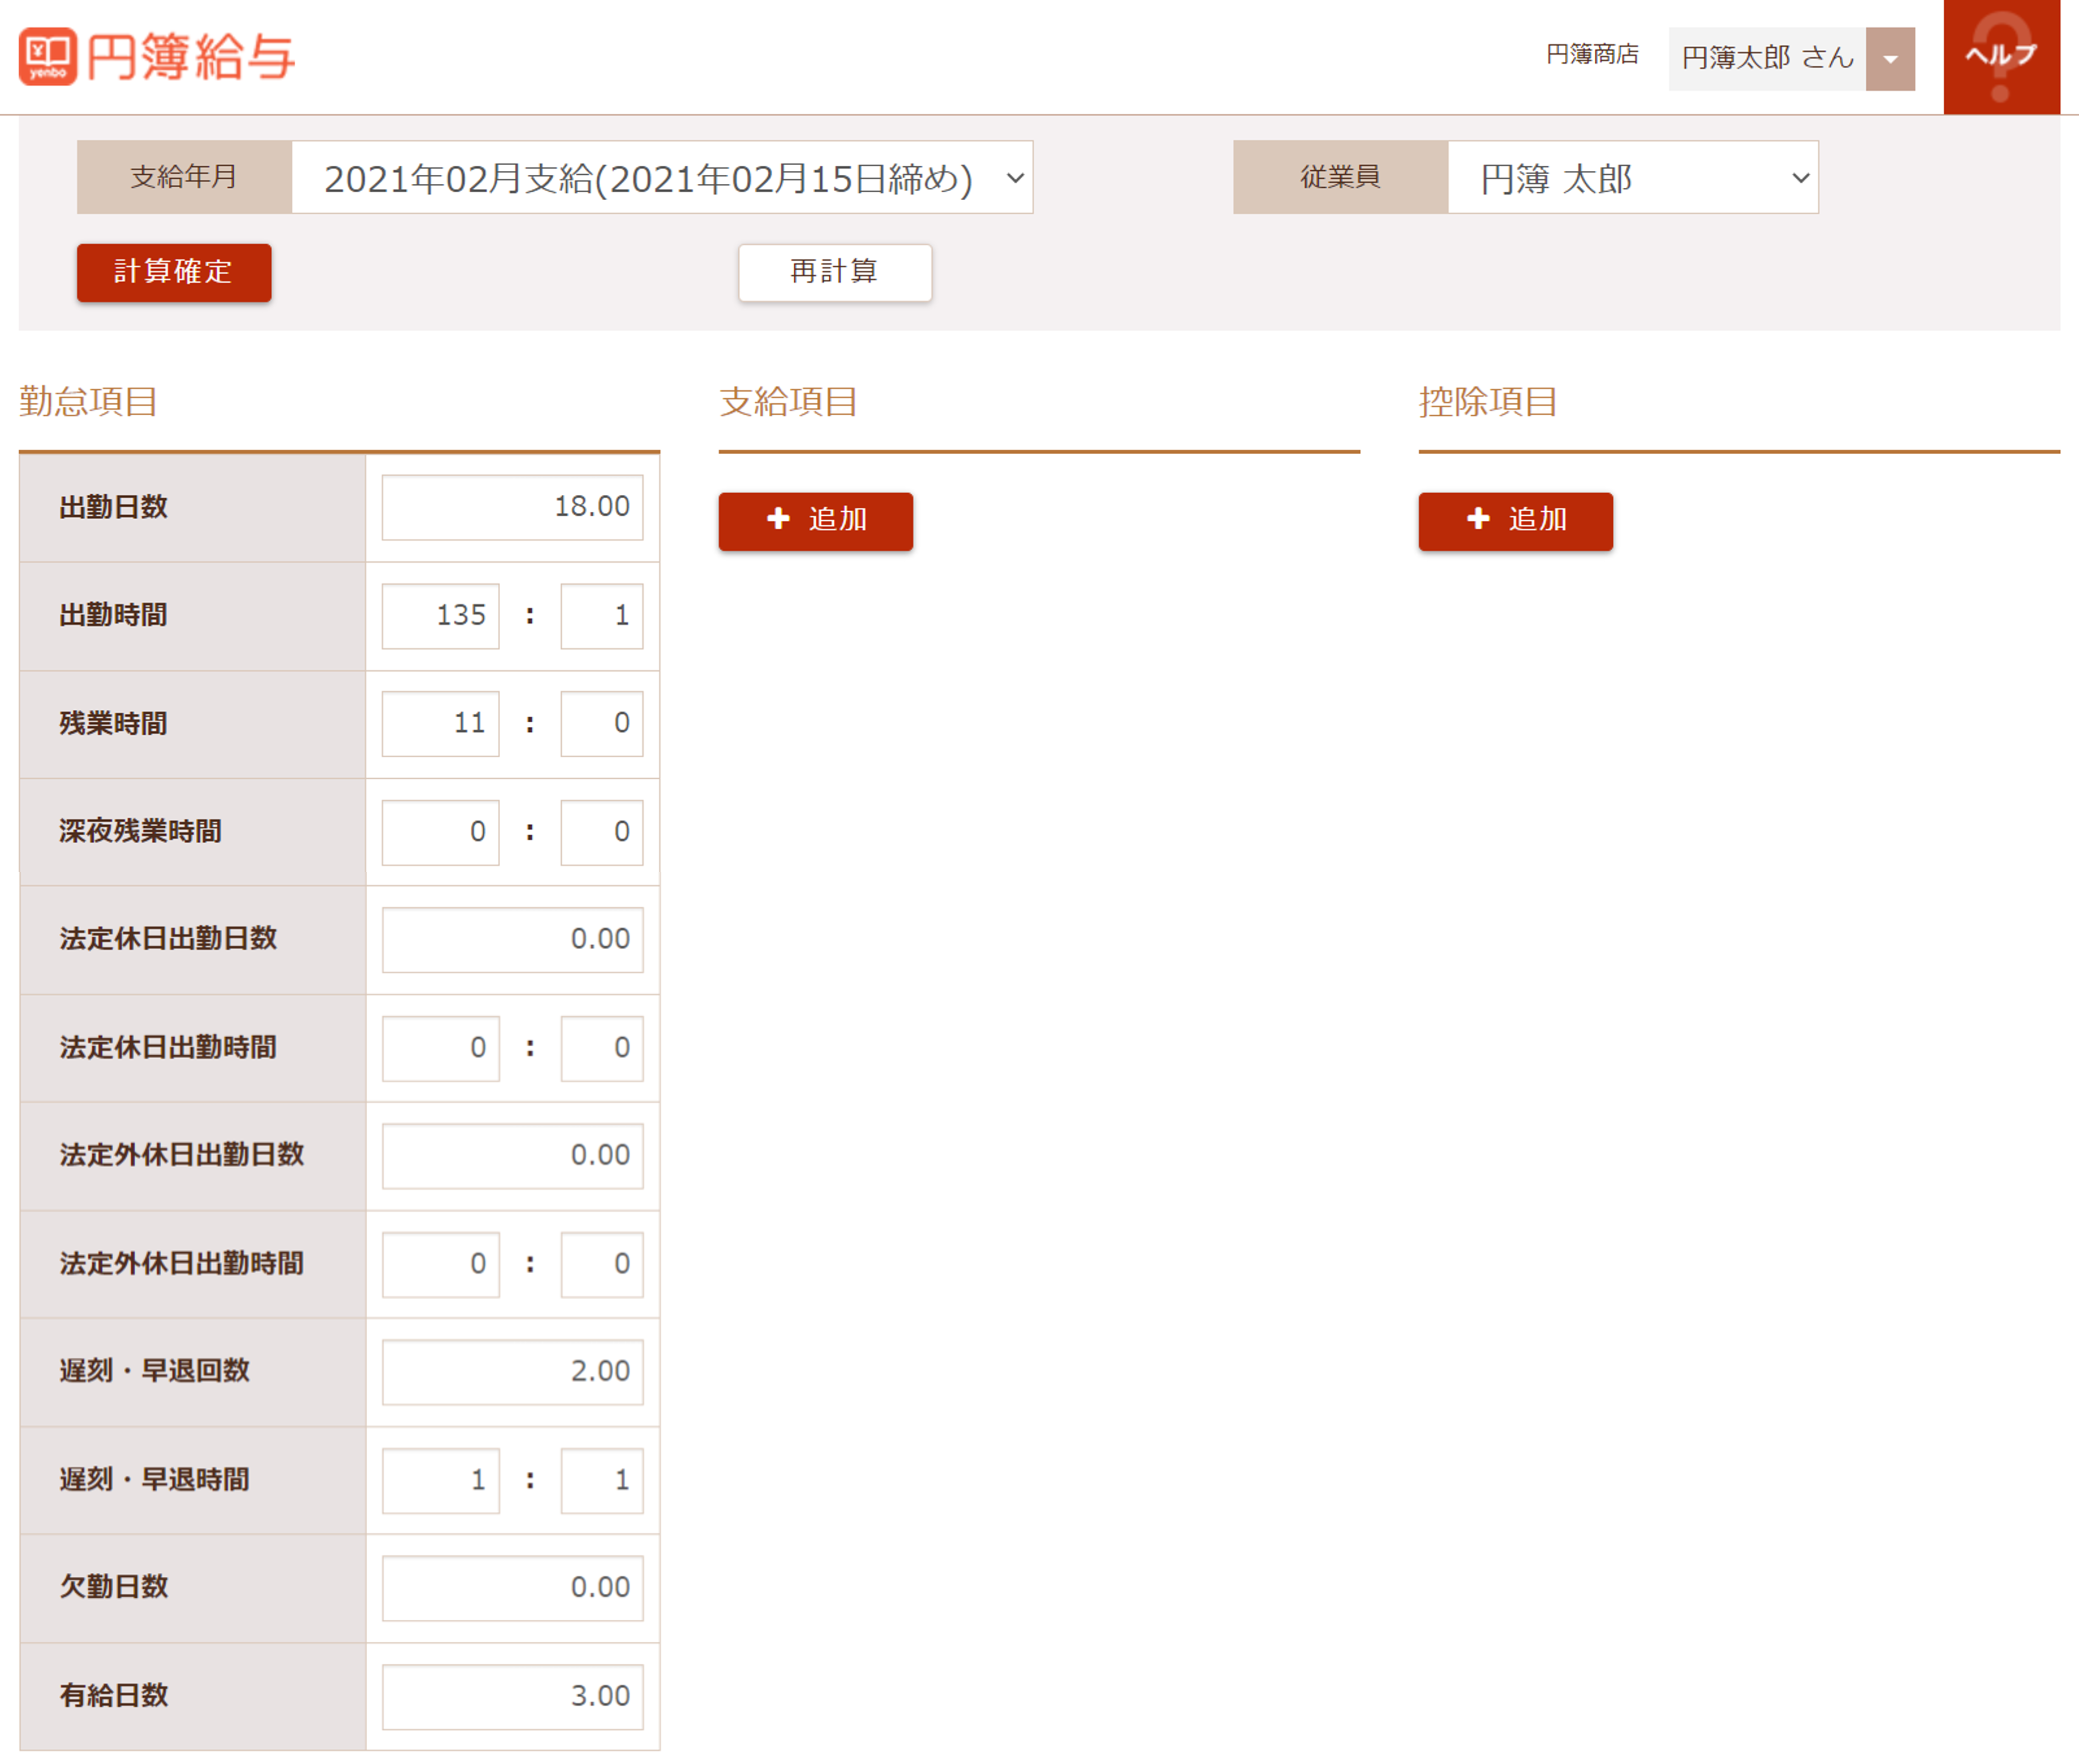Click the 従業員 field label
2079x1764 pixels.
tap(1340, 178)
